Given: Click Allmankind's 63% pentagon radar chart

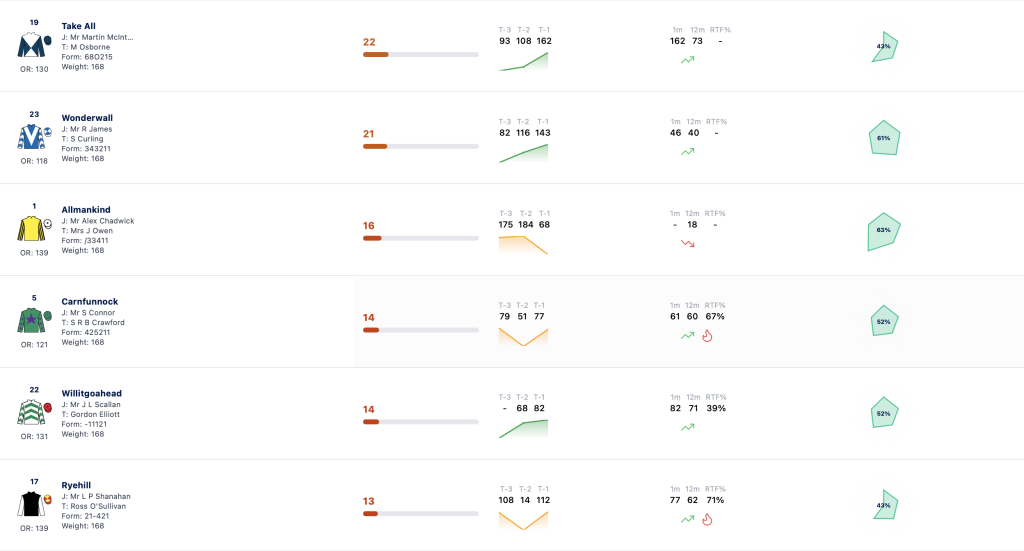Looking at the screenshot, I should point(884,231).
